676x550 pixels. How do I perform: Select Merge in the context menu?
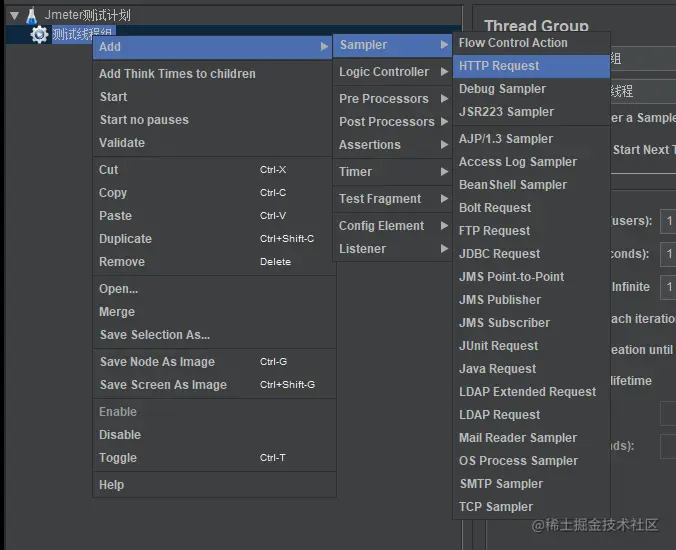[x=214, y=312]
